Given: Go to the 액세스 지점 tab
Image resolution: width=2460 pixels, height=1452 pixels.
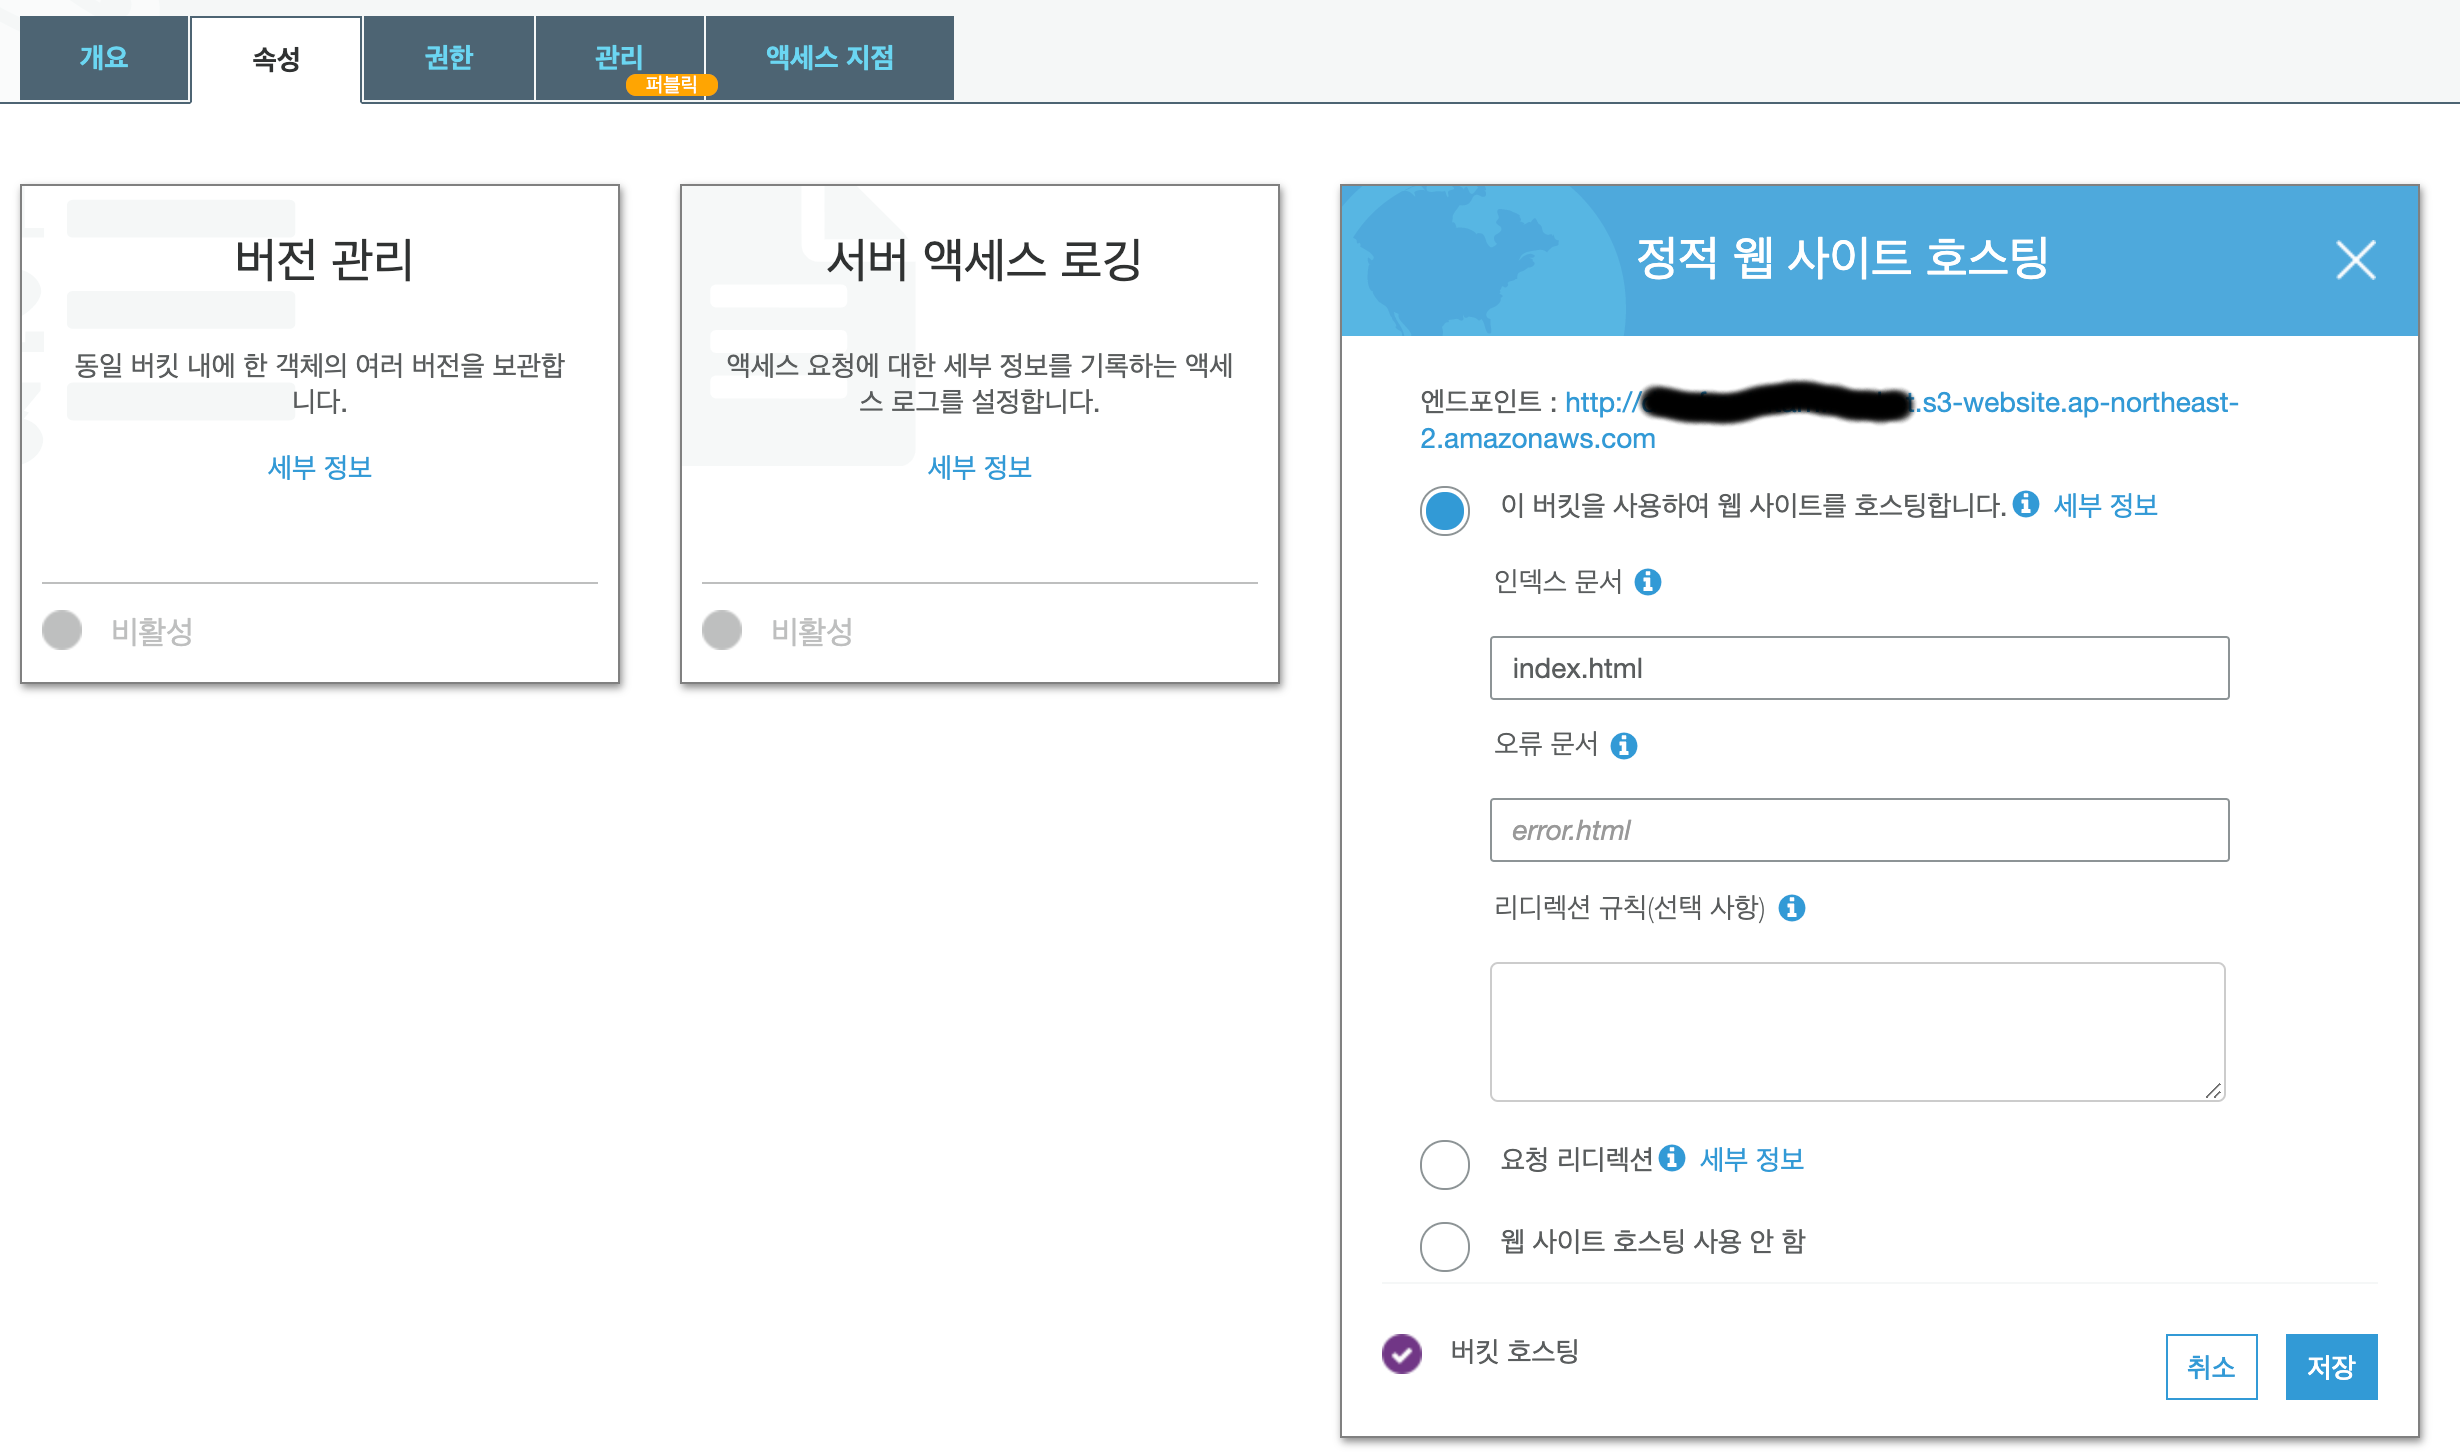Looking at the screenshot, I should coord(830,58).
